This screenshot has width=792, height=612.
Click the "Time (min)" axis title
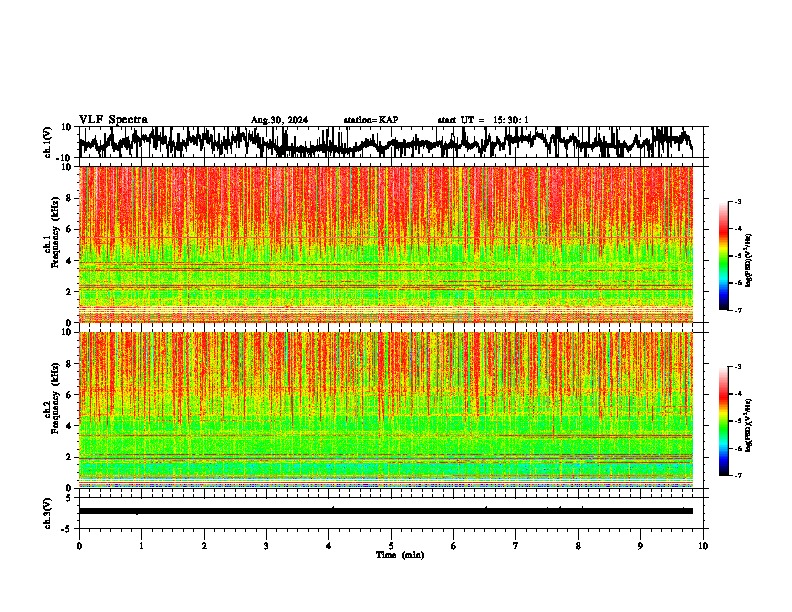[400, 555]
